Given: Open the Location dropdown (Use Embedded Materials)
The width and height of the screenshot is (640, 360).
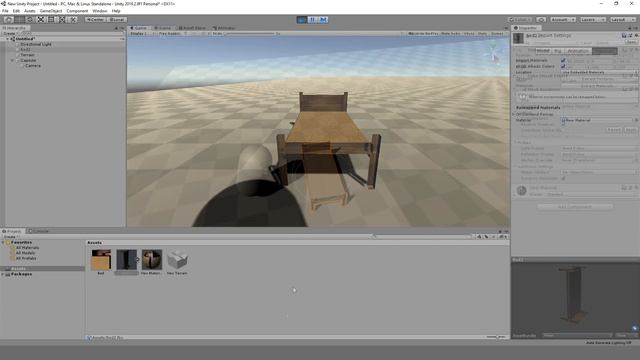Looking at the screenshot, I should click(599, 72).
